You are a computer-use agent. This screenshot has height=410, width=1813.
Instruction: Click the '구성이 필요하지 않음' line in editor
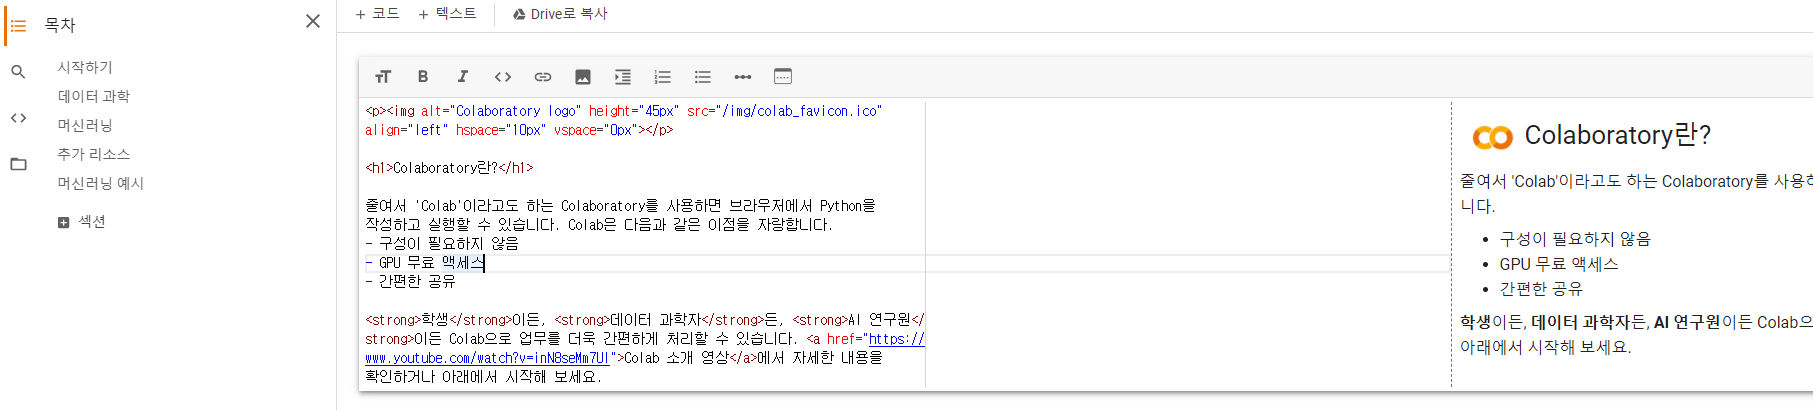pos(442,244)
